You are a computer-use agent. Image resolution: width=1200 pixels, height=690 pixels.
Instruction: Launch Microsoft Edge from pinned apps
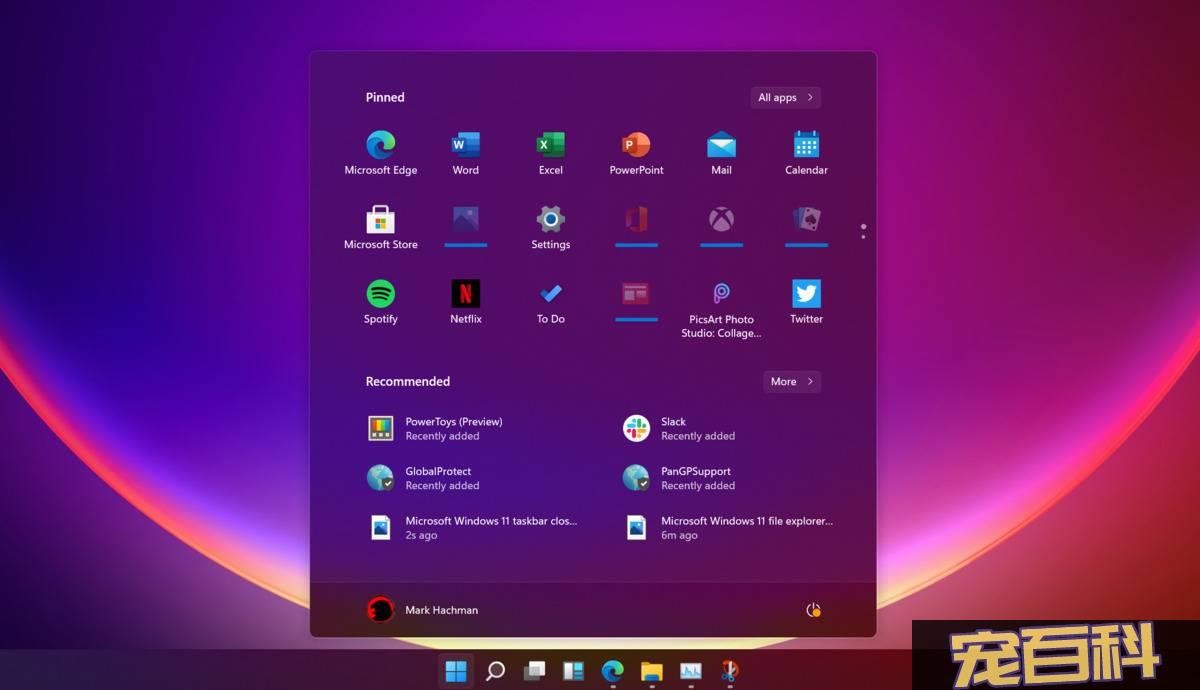381,145
